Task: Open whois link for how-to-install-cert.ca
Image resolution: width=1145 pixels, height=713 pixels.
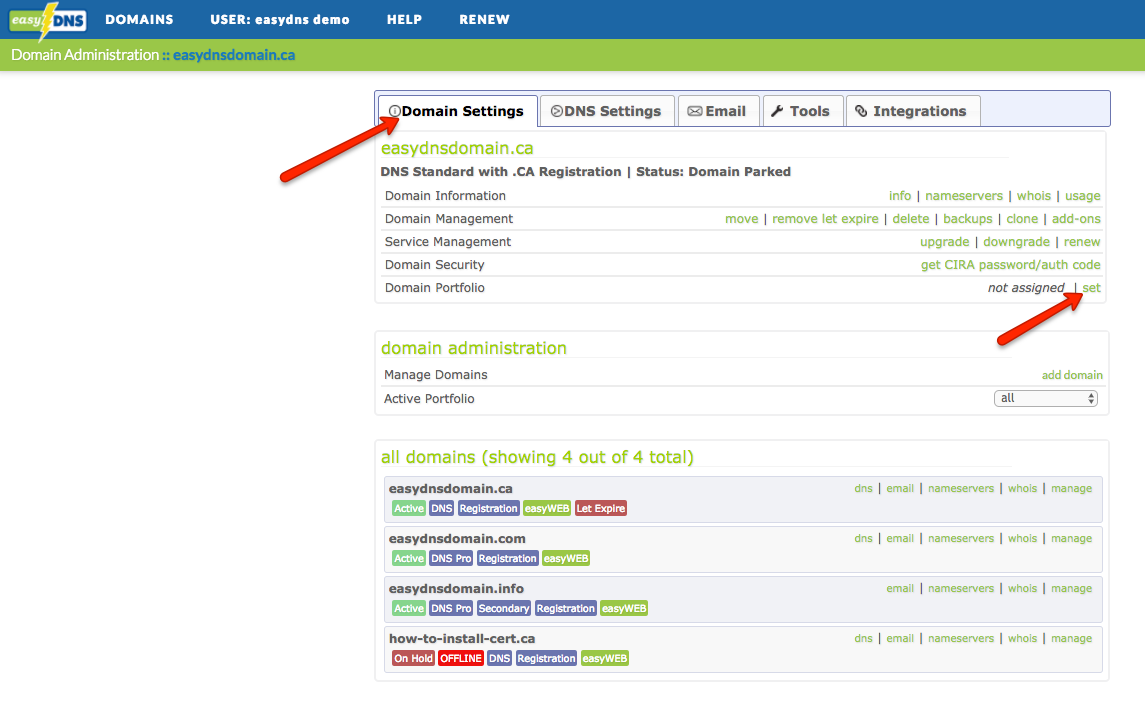Action: point(1022,638)
